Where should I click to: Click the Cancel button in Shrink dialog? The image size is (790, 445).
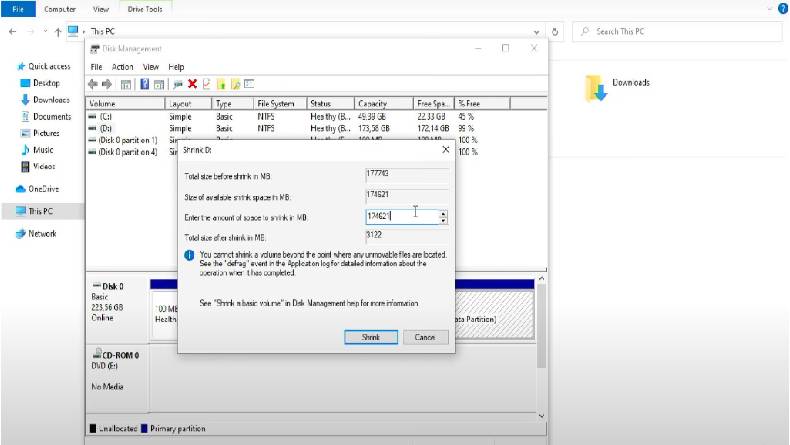tap(425, 337)
